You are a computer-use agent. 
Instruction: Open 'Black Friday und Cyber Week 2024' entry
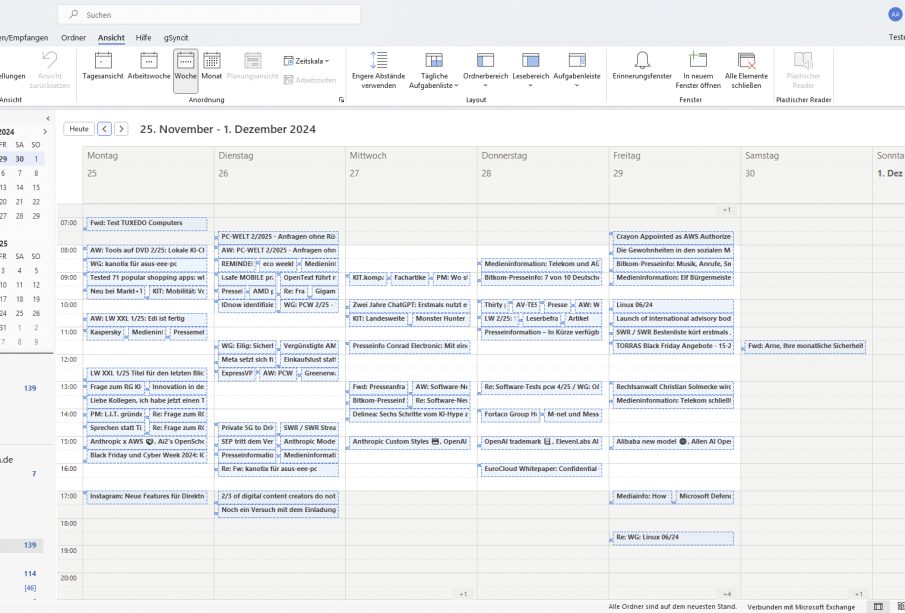(147, 455)
